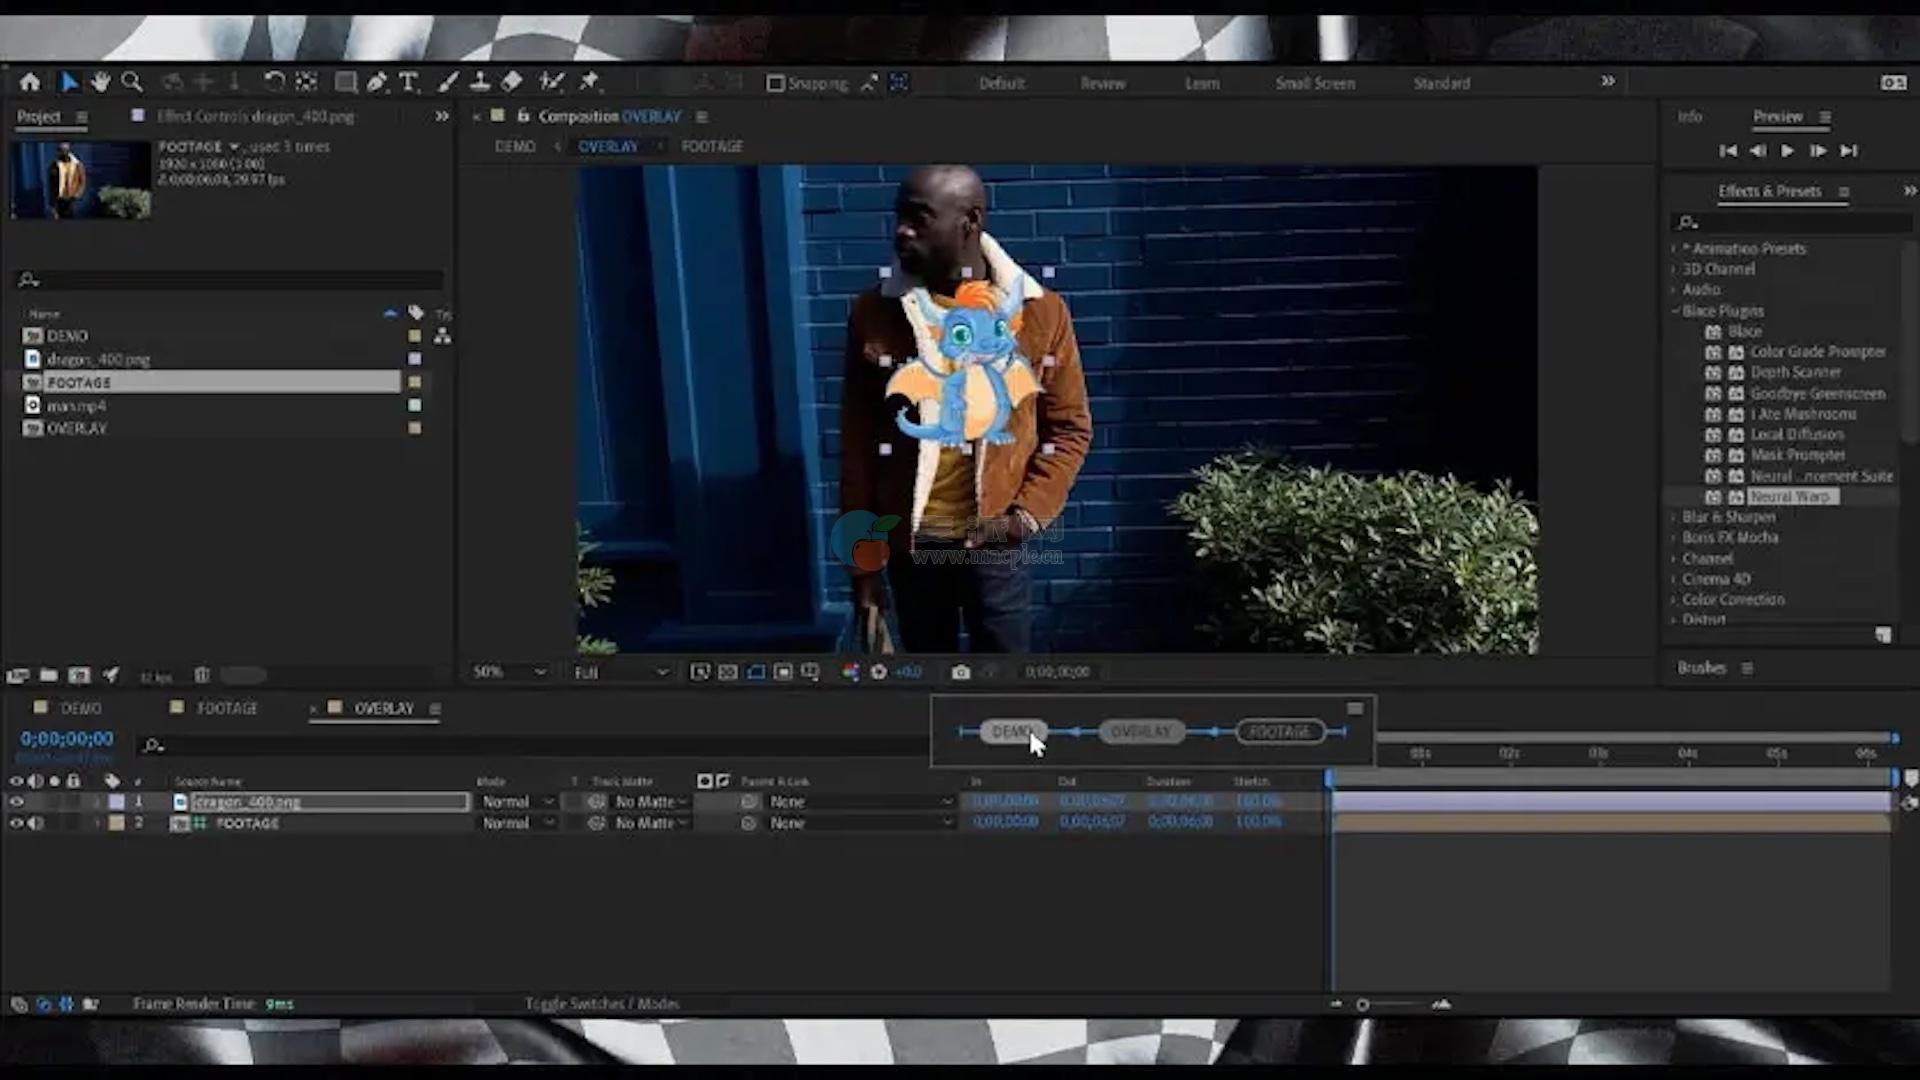Image resolution: width=1920 pixels, height=1080 pixels.
Task: Select the Roto Brush tool
Action: coord(551,82)
